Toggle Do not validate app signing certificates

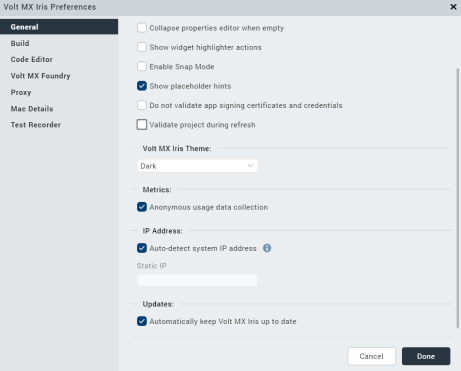142,105
